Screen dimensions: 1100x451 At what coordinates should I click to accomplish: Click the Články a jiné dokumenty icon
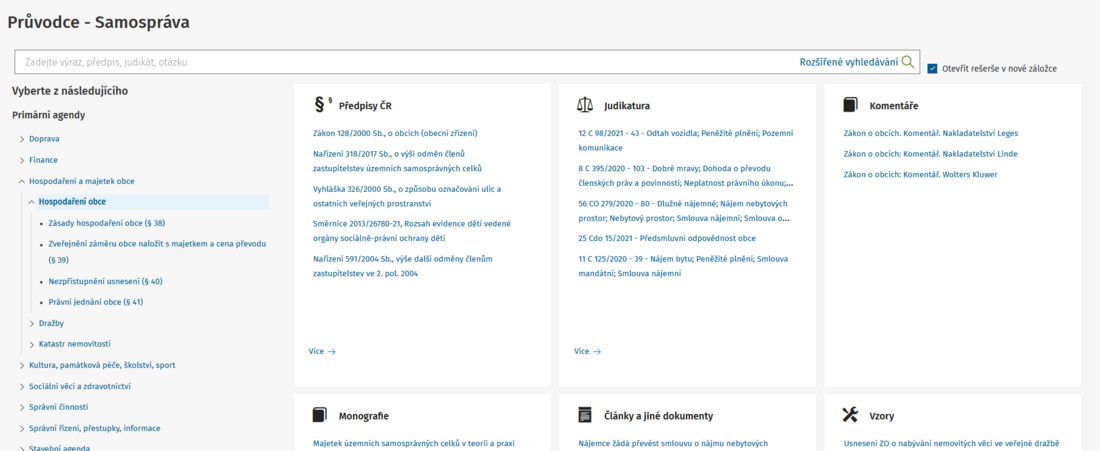click(585, 415)
